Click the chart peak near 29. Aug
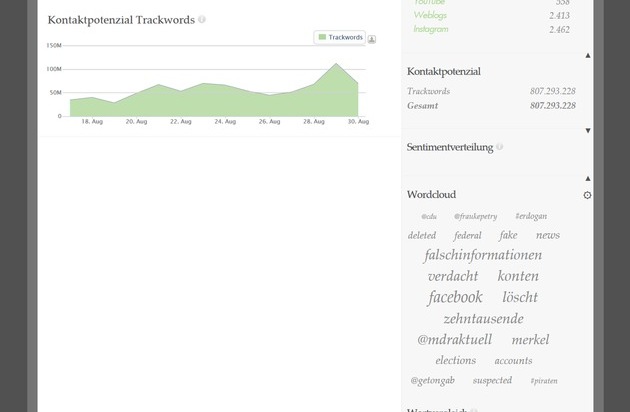This screenshot has width=630, height=412. (x=336, y=64)
